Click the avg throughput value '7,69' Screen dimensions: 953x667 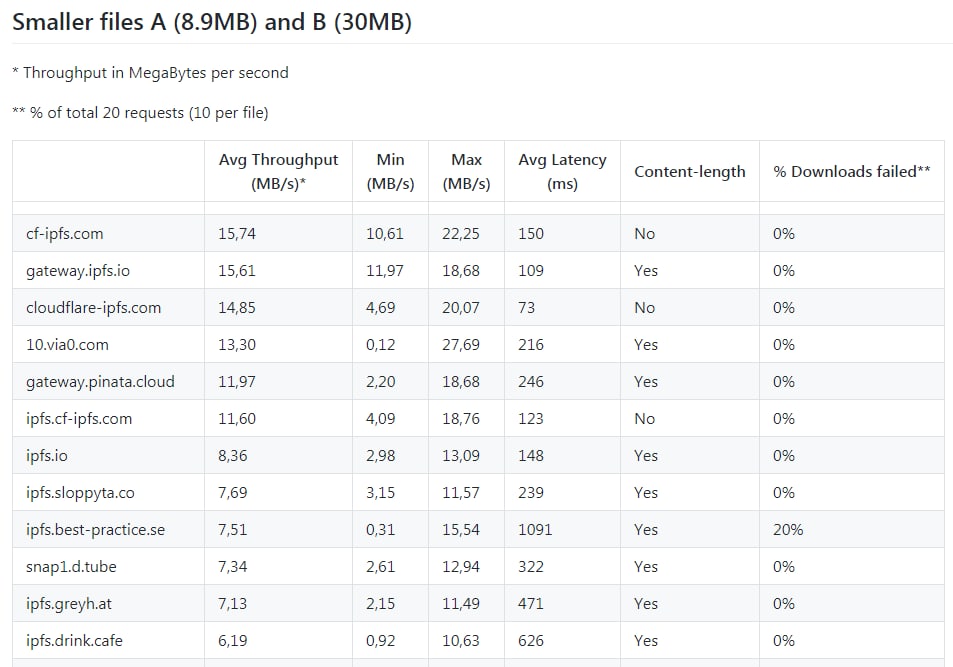click(233, 493)
